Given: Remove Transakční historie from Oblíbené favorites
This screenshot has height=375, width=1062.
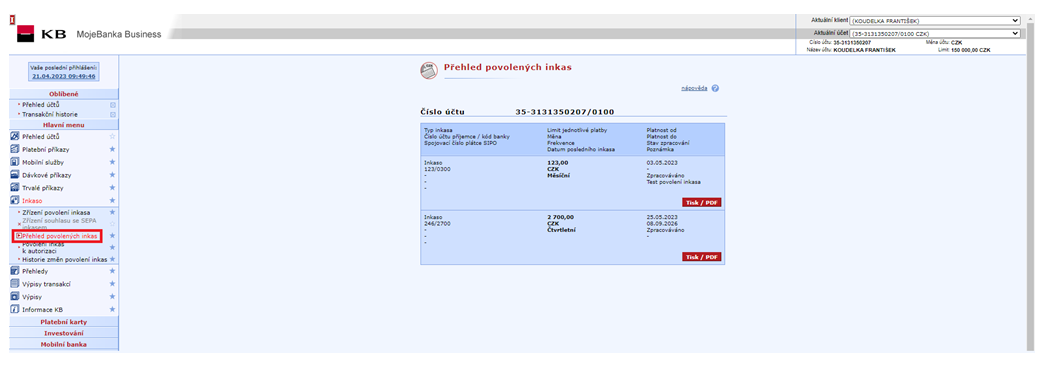Looking at the screenshot, I should pyautogui.click(x=113, y=114).
